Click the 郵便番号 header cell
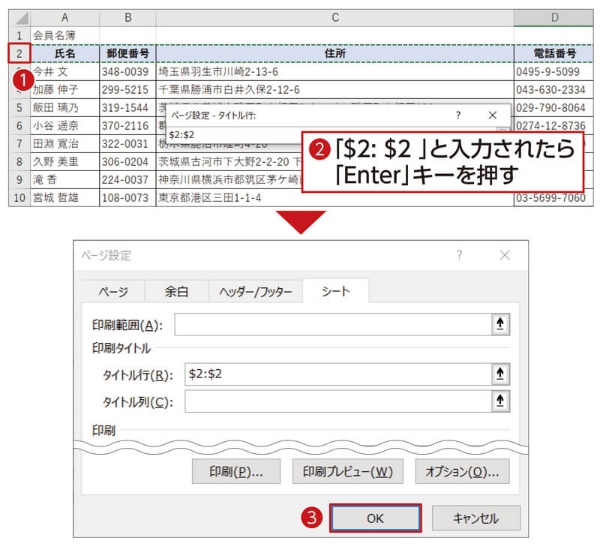The image size is (600, 547). pos(128,54)
